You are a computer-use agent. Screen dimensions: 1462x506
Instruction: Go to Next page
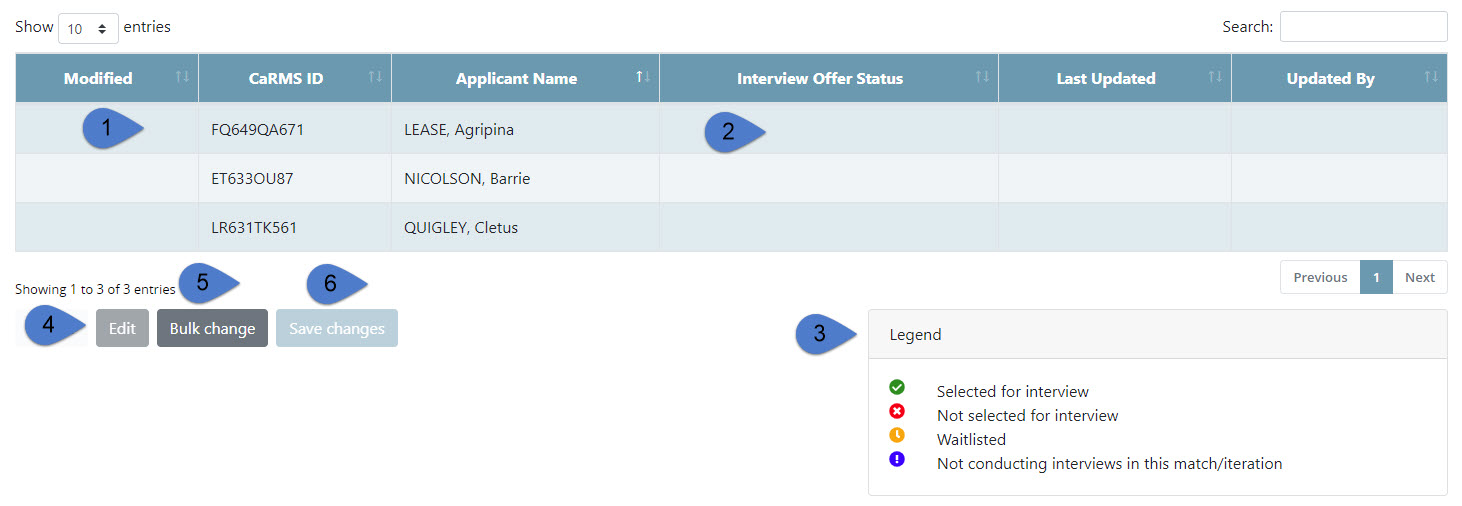(x=1419, y=278)
